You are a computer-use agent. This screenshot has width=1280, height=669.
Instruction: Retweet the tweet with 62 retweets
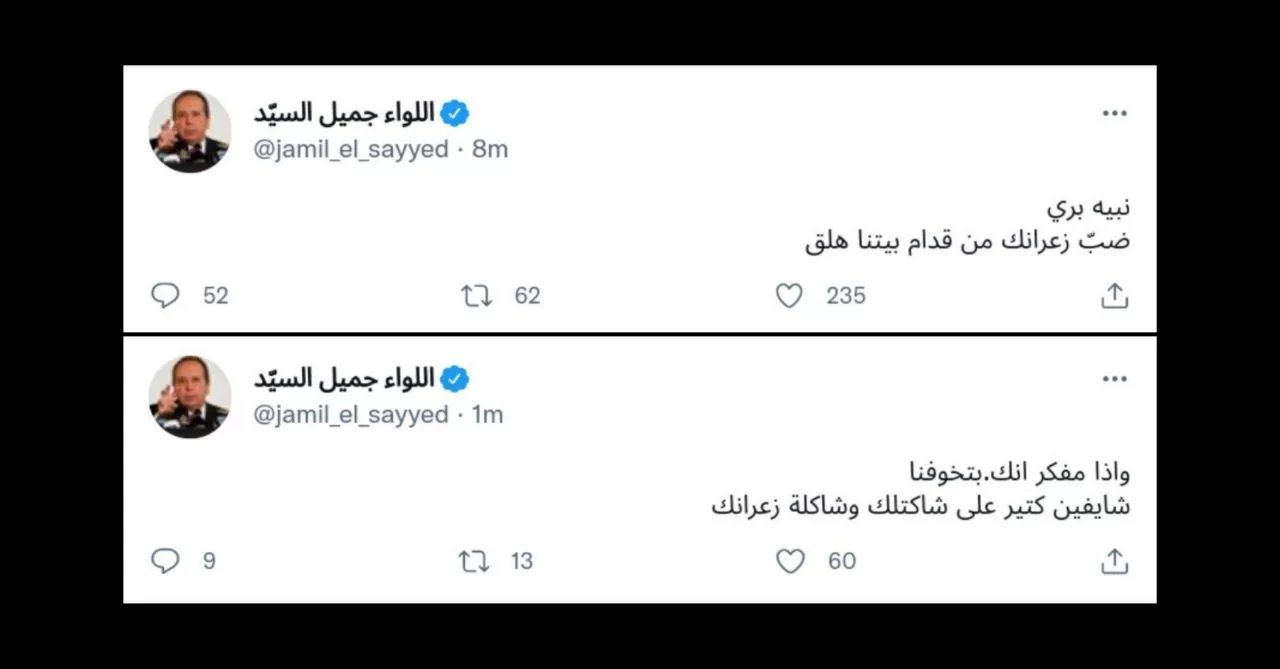(x=476, y=296)
